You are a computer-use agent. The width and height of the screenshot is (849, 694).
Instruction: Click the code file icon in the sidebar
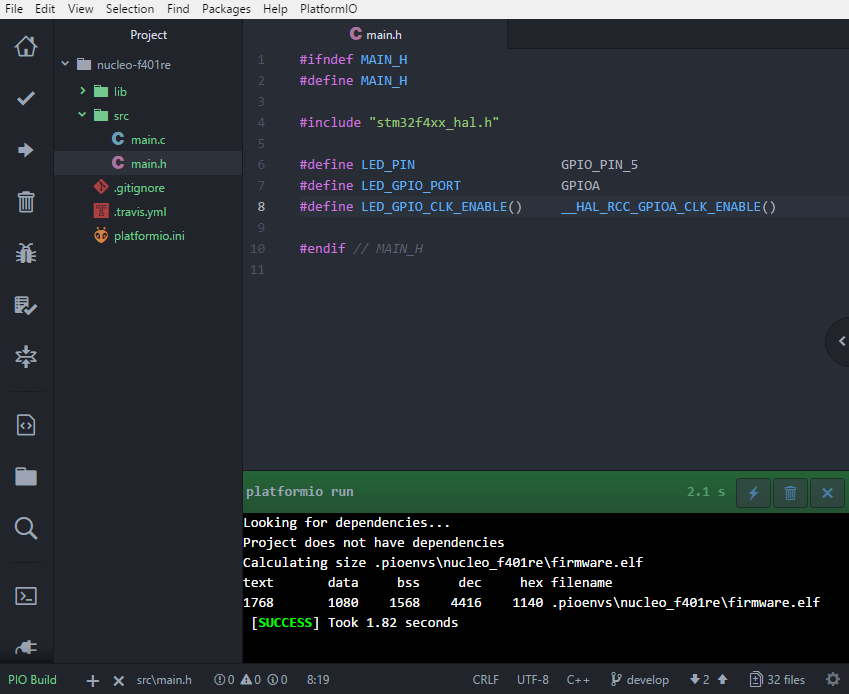(25, 425)
